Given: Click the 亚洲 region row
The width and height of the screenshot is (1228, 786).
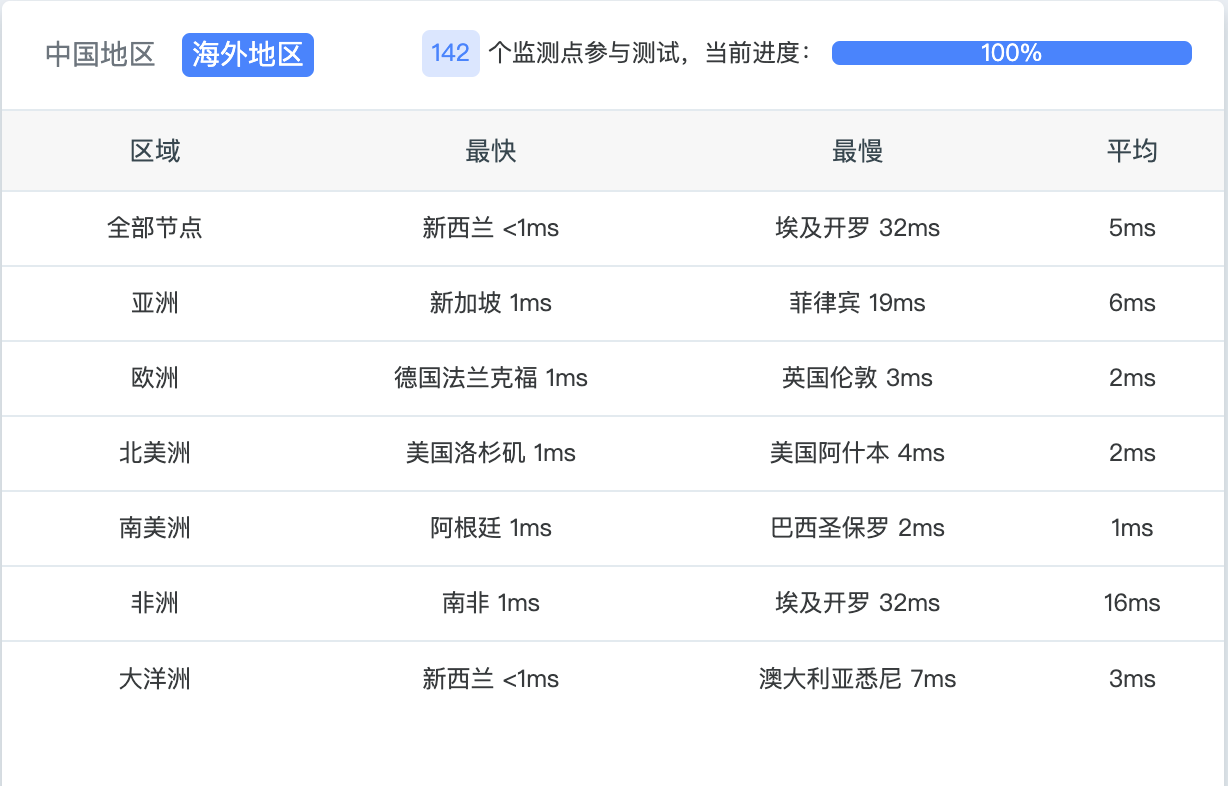Looking at the screenshot, I should pyautogui.click(x=155, y=303).
